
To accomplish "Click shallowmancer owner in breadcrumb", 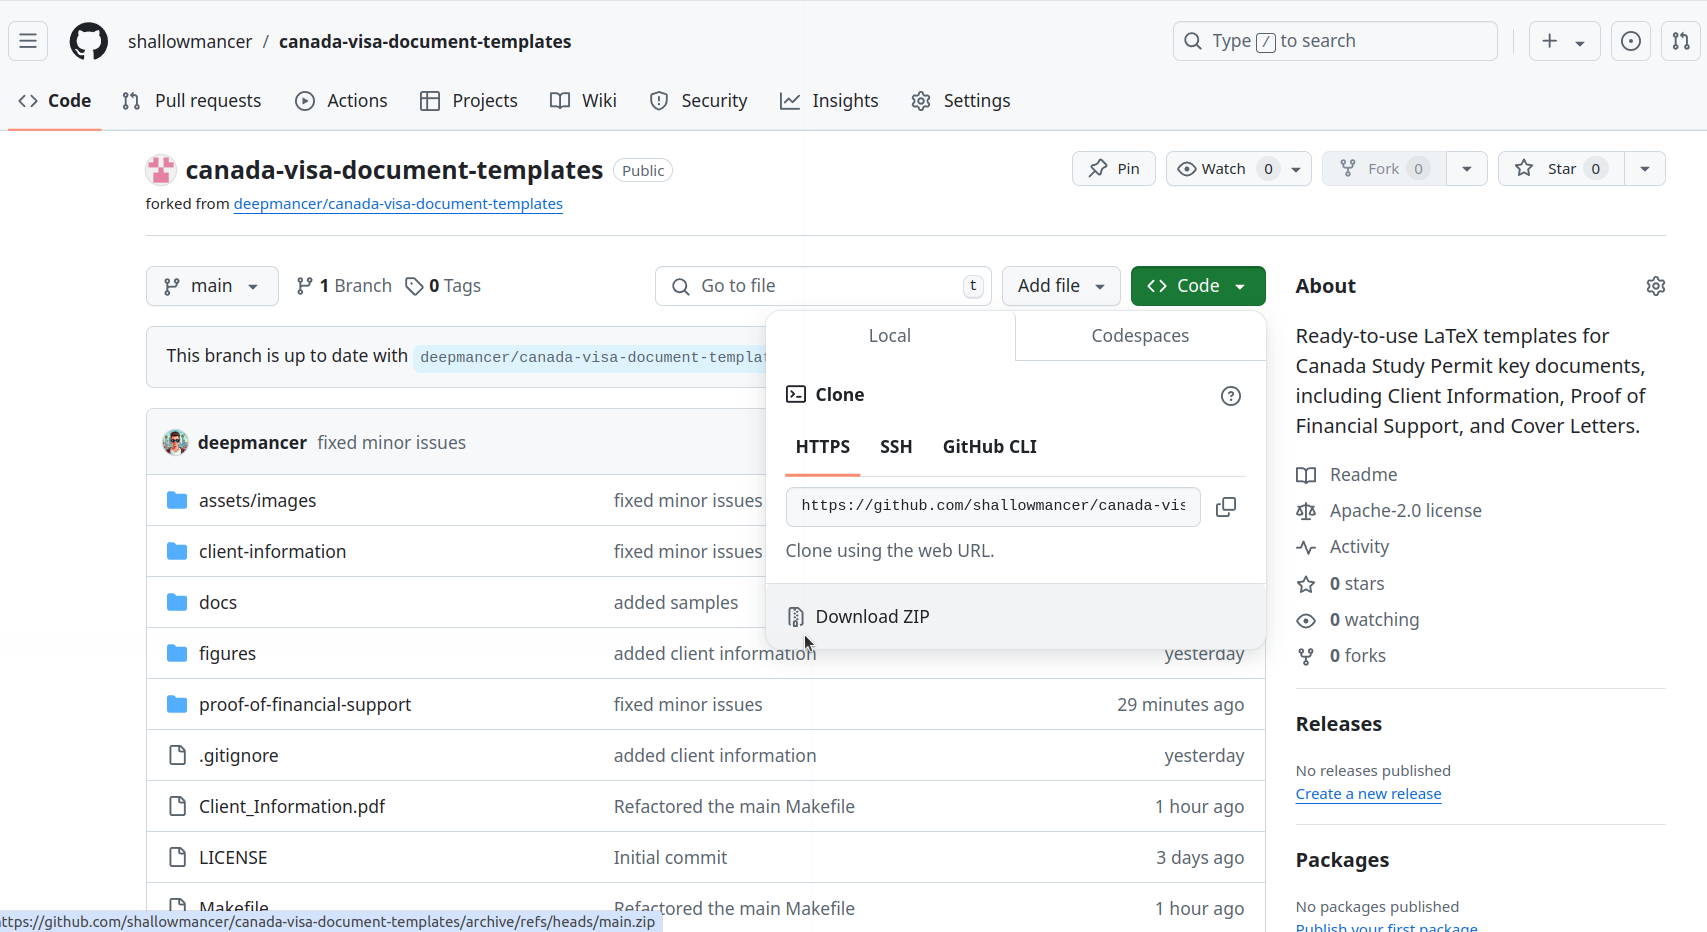I will 190,41.
